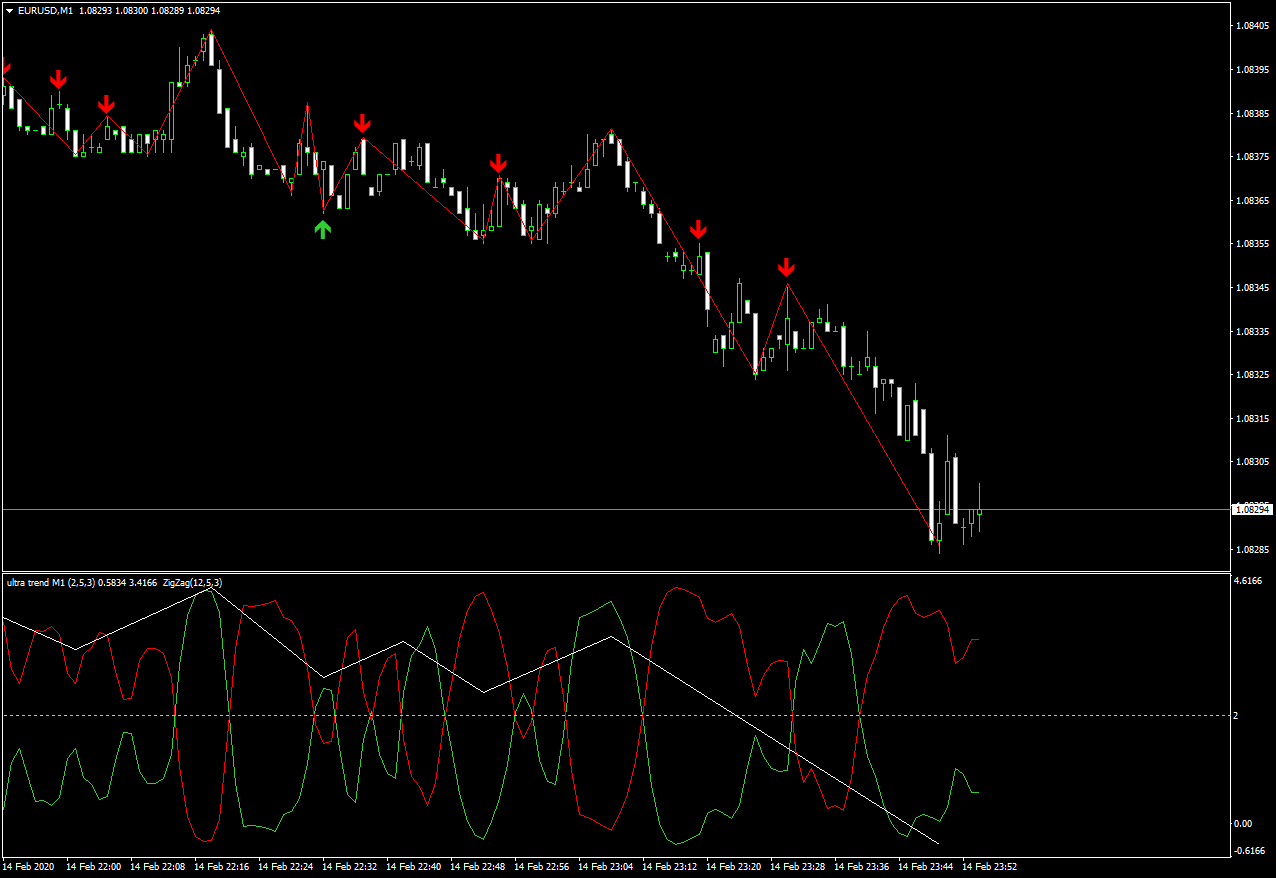Select the red down arrow just before 22:00
The height and width of the screenshot is (878, 1276).
59,79
